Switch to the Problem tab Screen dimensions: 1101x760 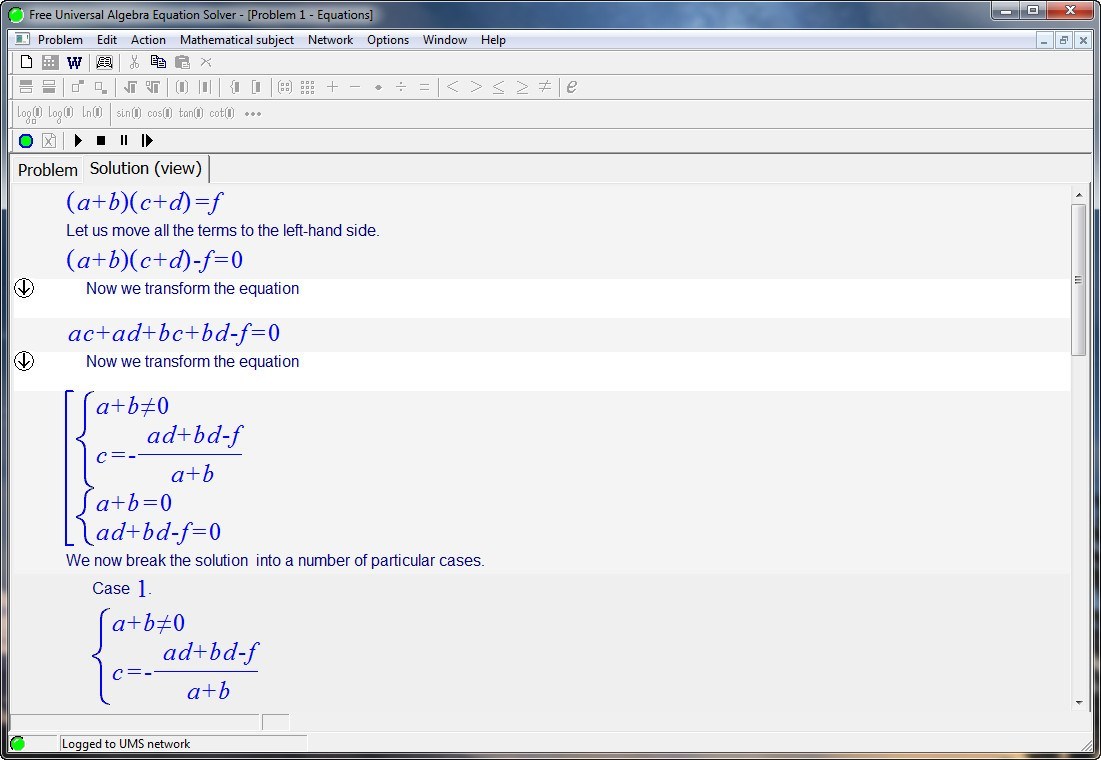(x=48, y=170)
